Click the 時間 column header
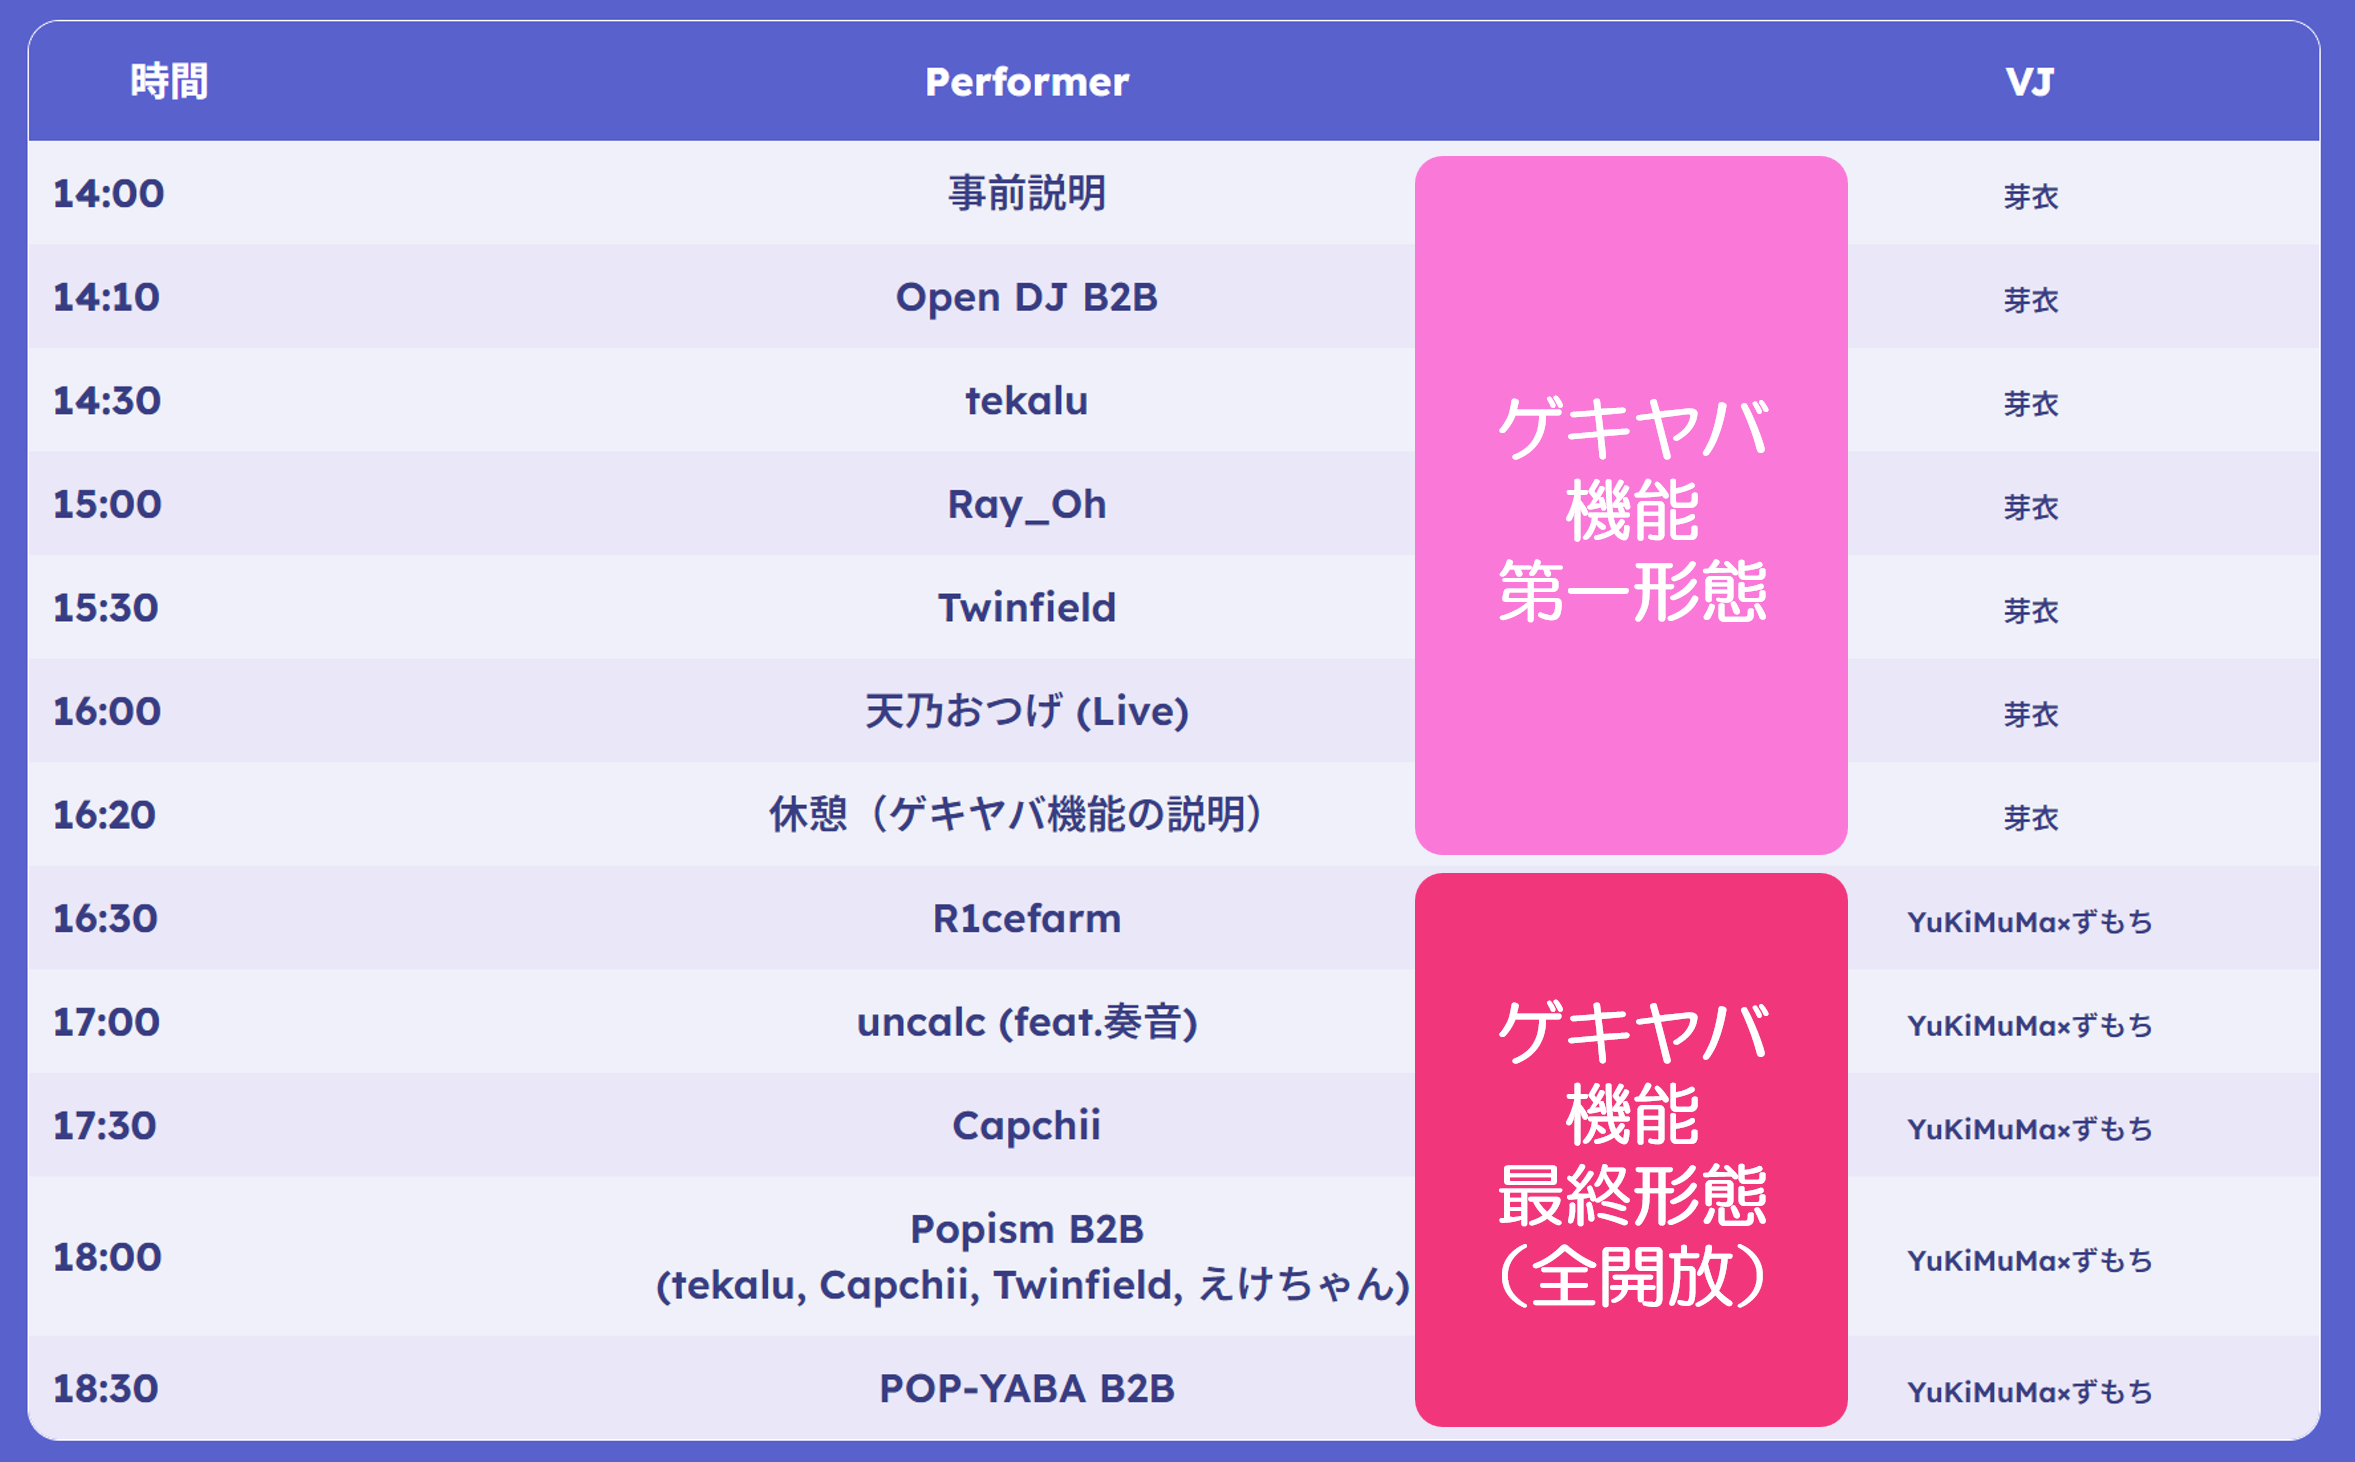 point(169,82)
